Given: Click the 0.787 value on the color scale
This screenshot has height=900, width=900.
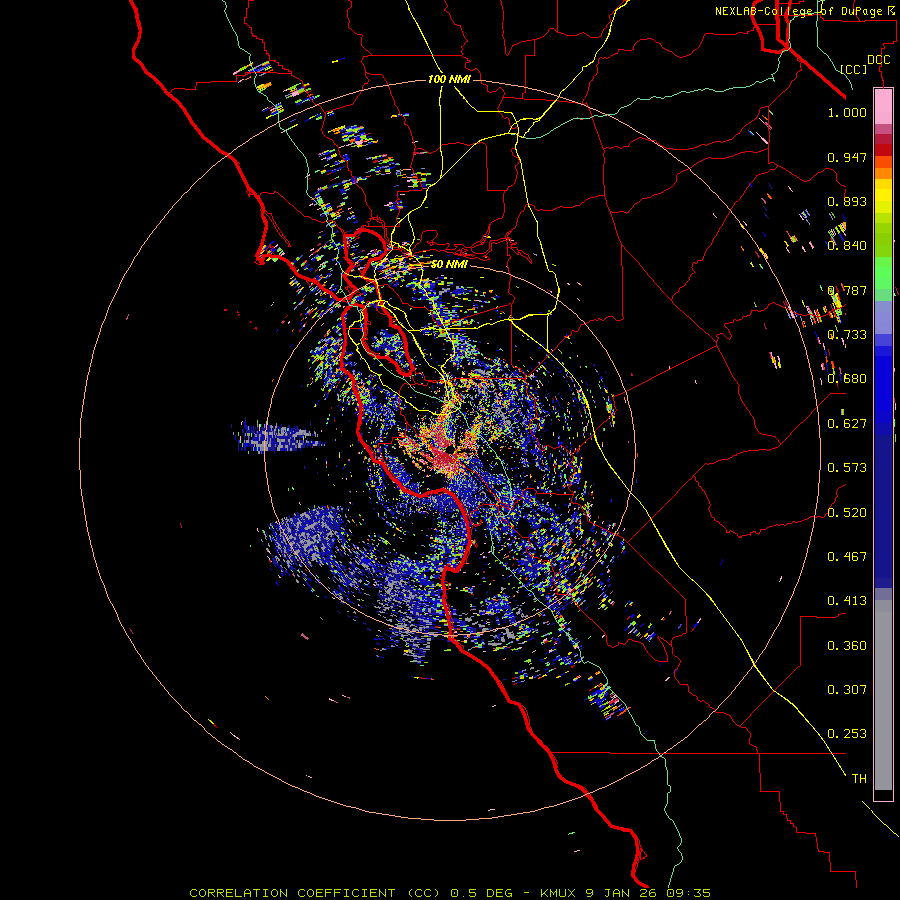Looking at the screenshot, I should 847,290.
